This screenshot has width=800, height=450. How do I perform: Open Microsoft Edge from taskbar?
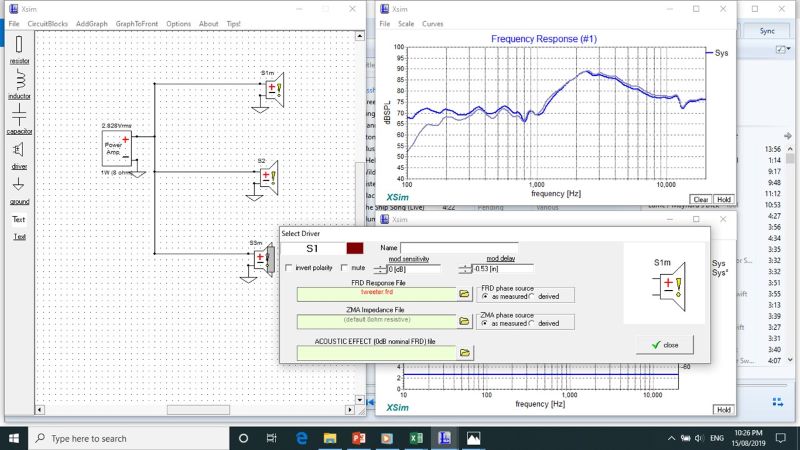pos(301,438)
